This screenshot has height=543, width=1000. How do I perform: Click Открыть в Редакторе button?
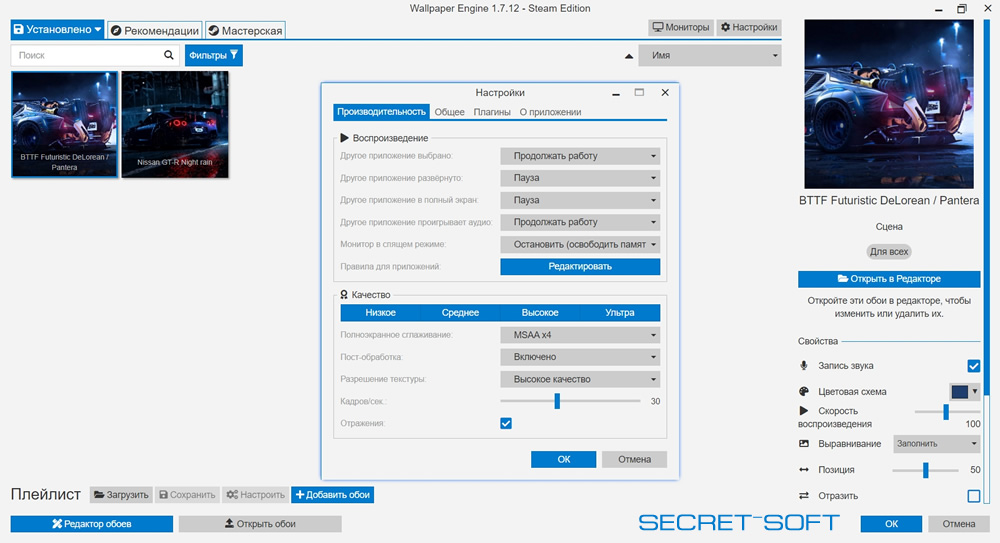pyautogui.click(x=889, y=279)
